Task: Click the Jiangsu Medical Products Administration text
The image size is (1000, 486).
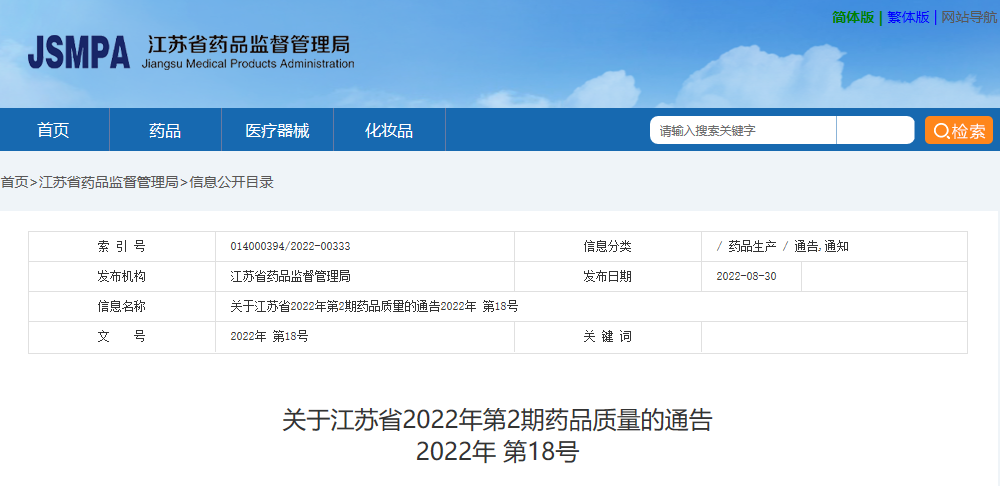Action: pyautogui.click(x=247, y=64)
